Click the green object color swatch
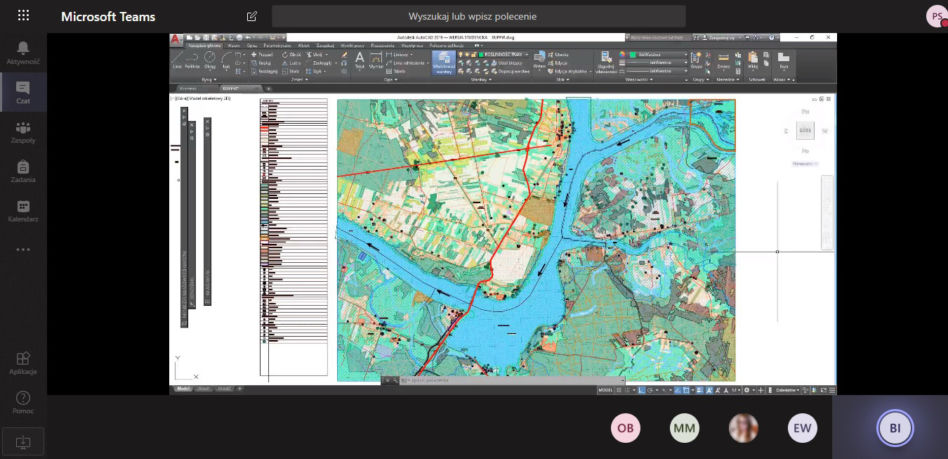This screenshot has width=948, height=459. coord(632,54)
